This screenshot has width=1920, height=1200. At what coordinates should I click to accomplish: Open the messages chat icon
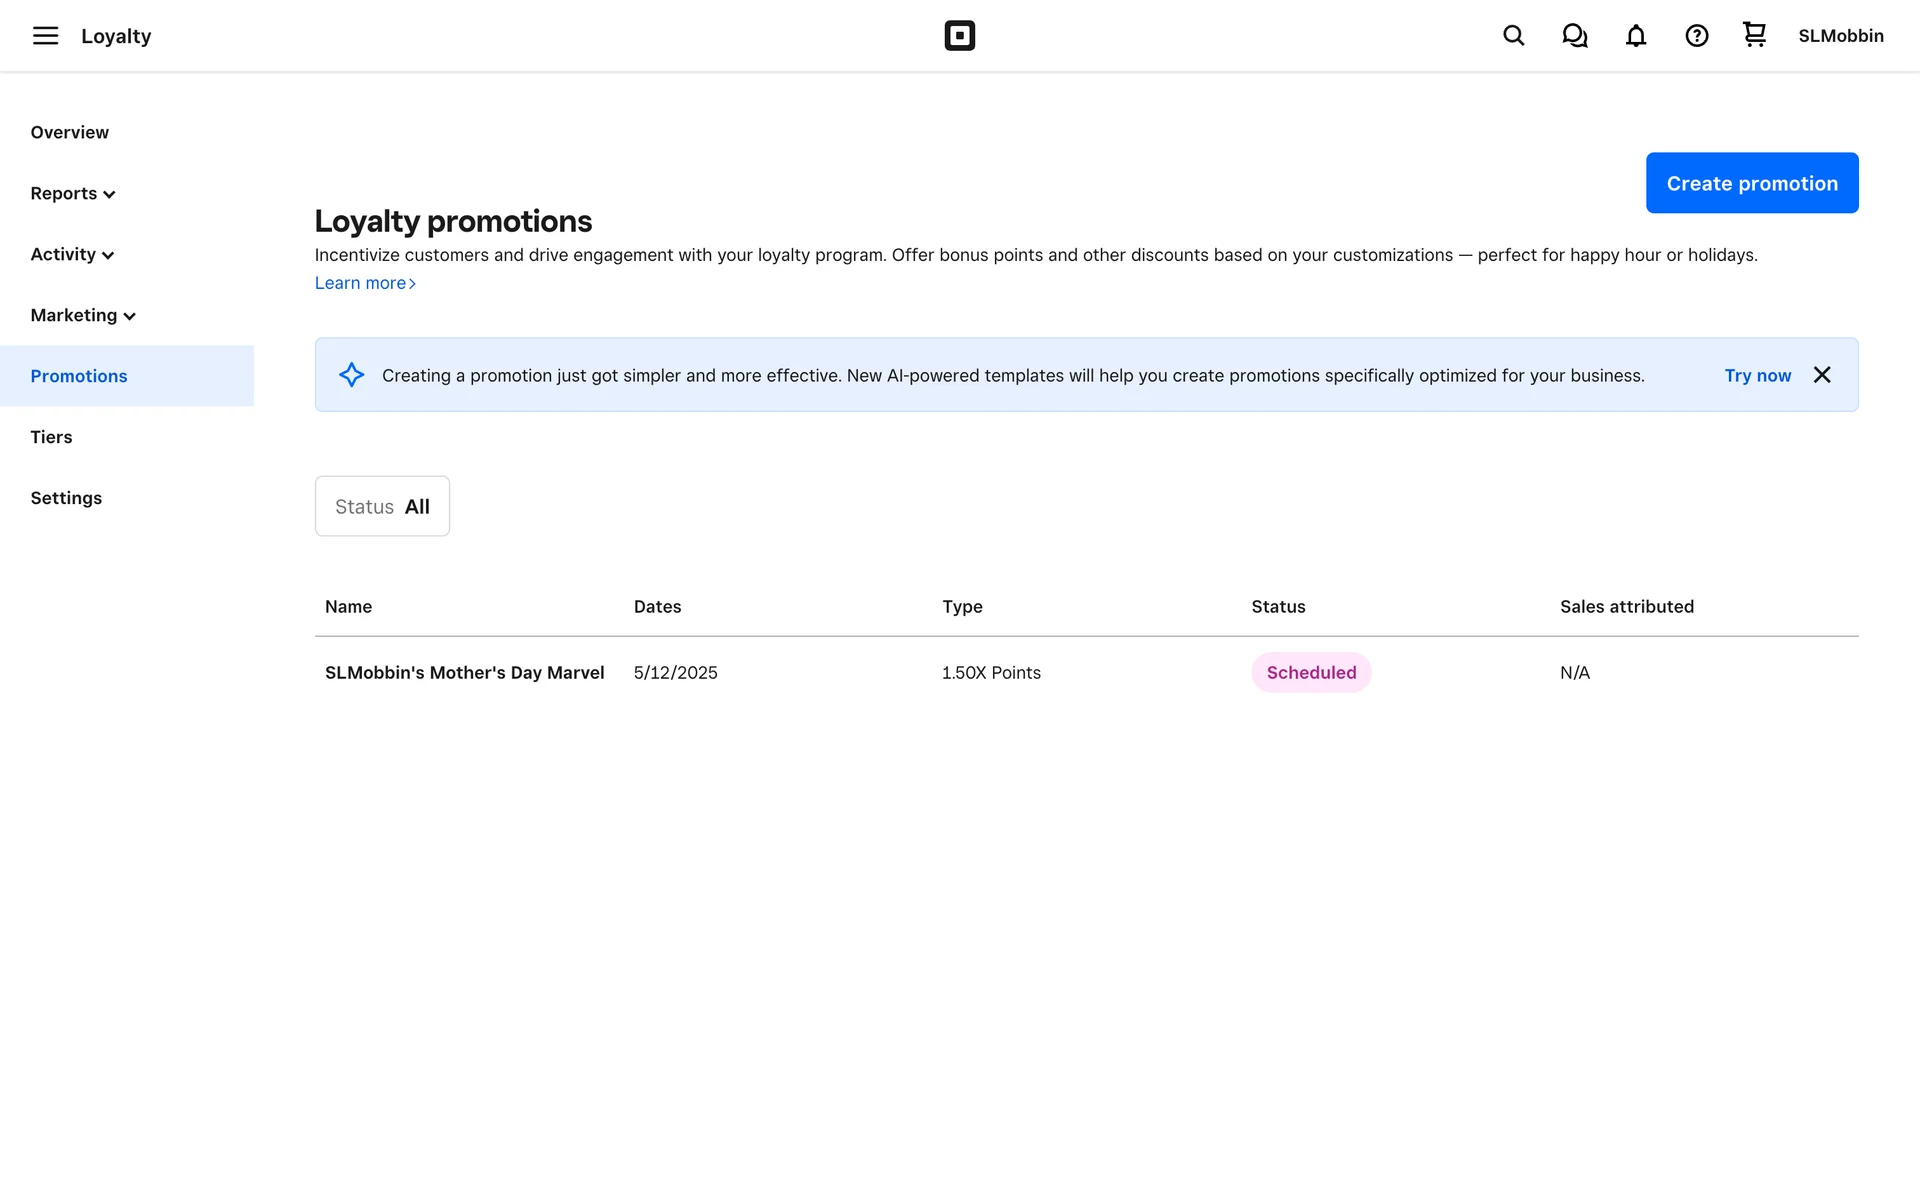tap(1574, 36)
